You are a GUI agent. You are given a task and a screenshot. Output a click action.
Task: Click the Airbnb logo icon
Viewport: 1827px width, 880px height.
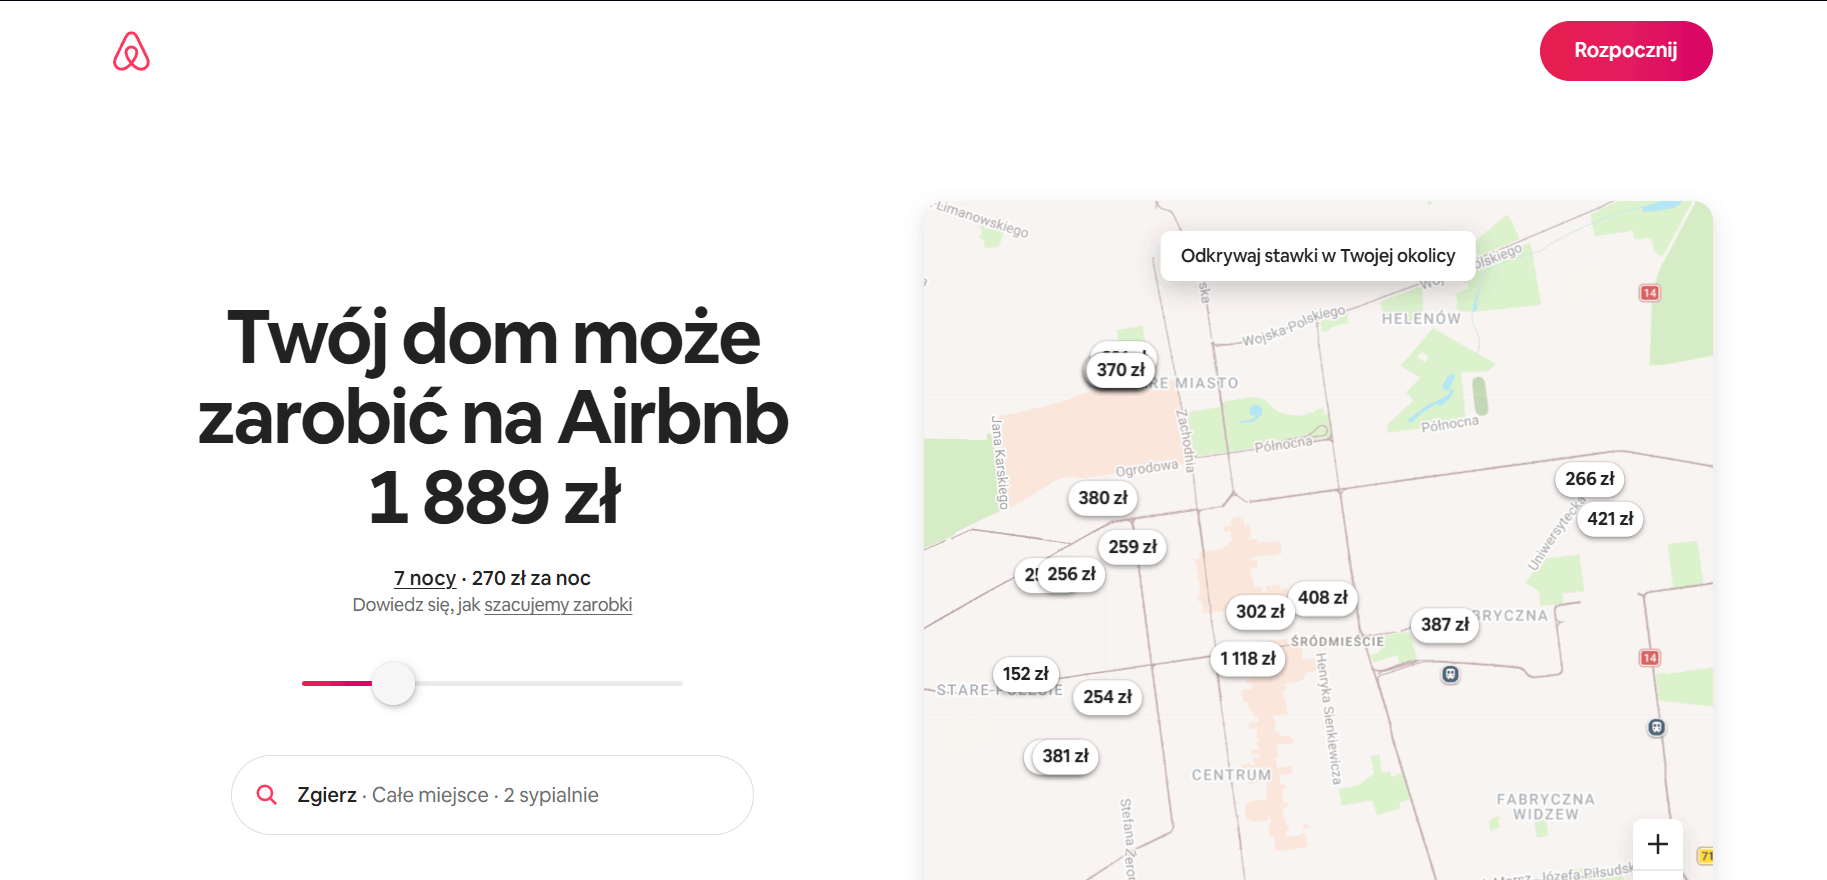131,51
